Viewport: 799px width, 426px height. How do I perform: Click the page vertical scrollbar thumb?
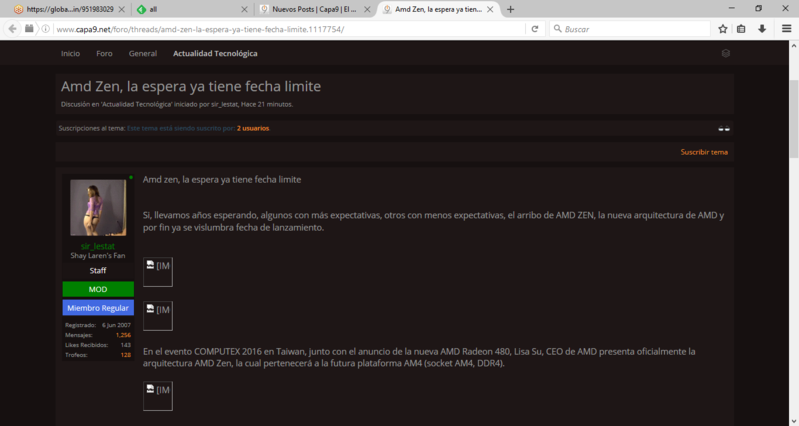point(793,119)
